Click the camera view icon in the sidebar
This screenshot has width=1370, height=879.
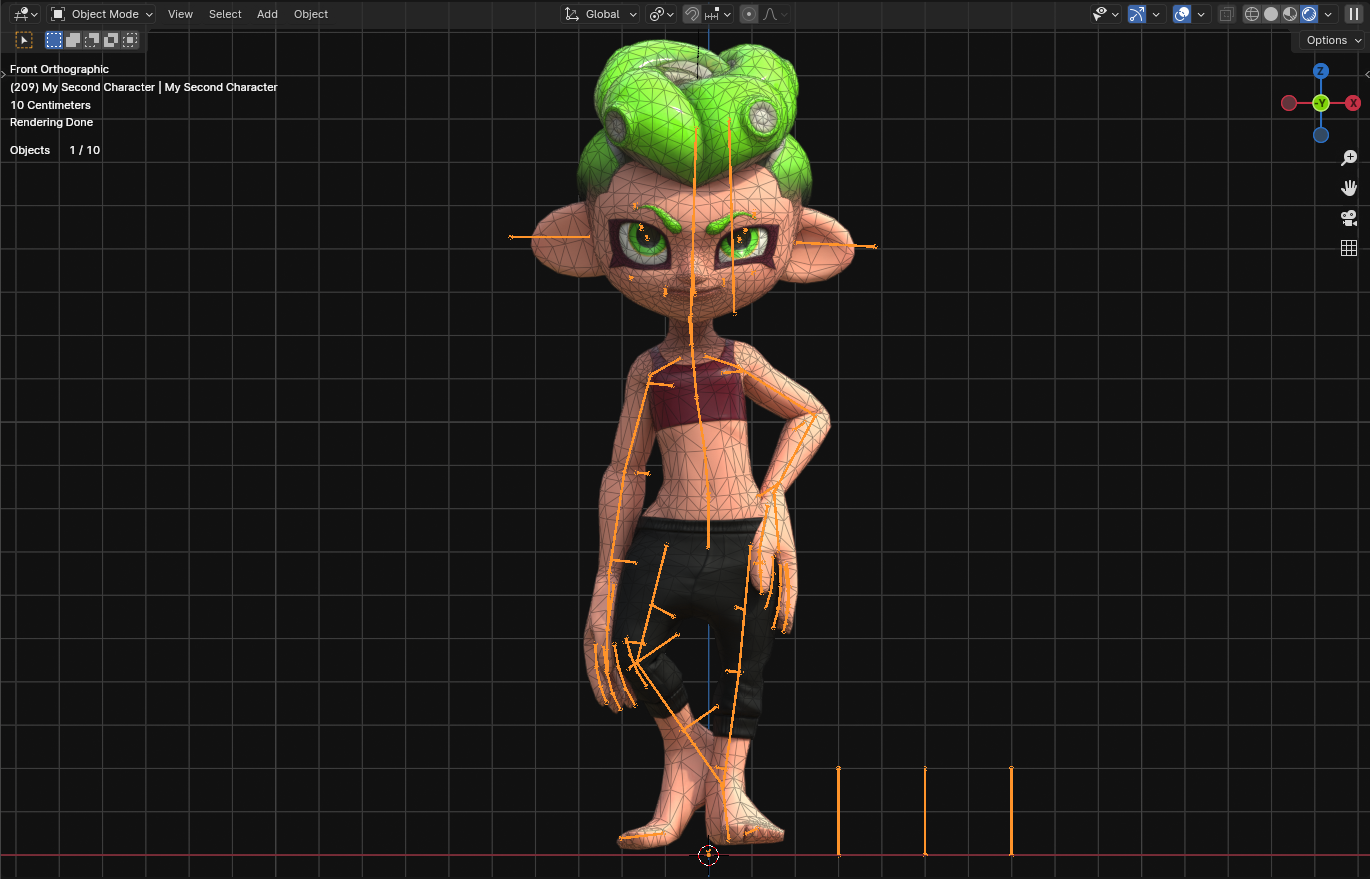coord(1349,218)
